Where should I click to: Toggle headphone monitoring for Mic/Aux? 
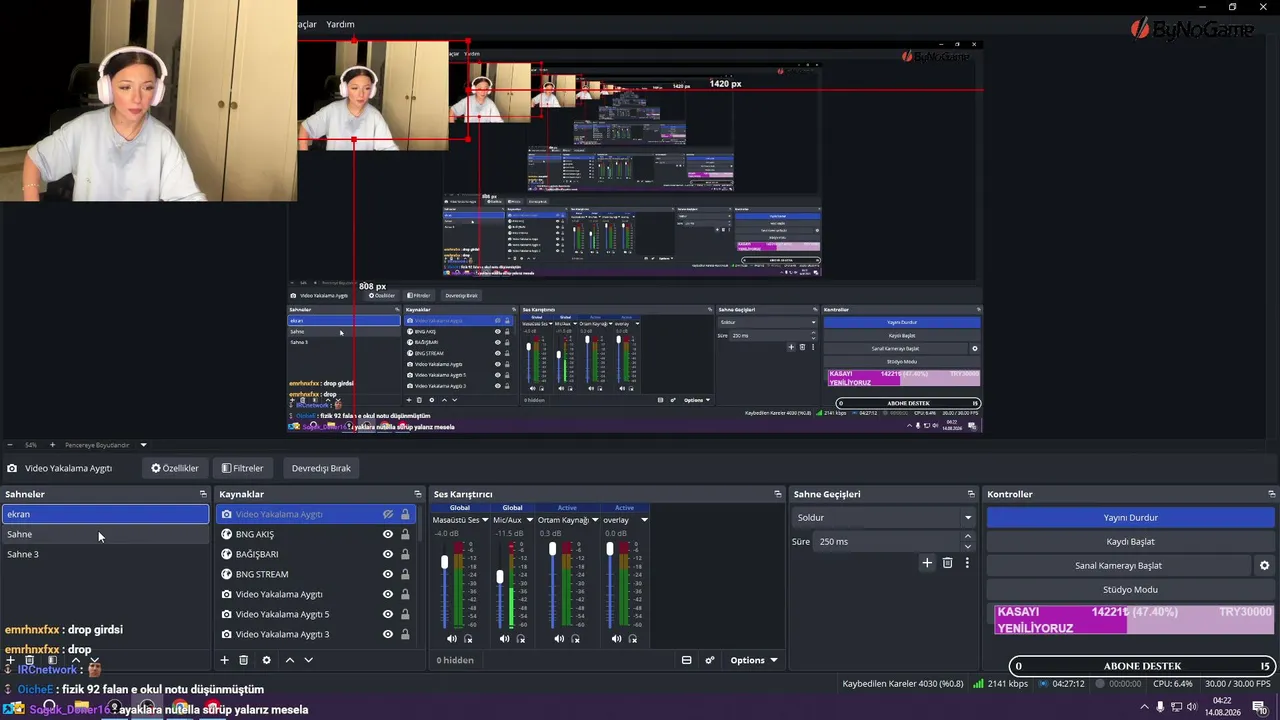coord(521,639)
